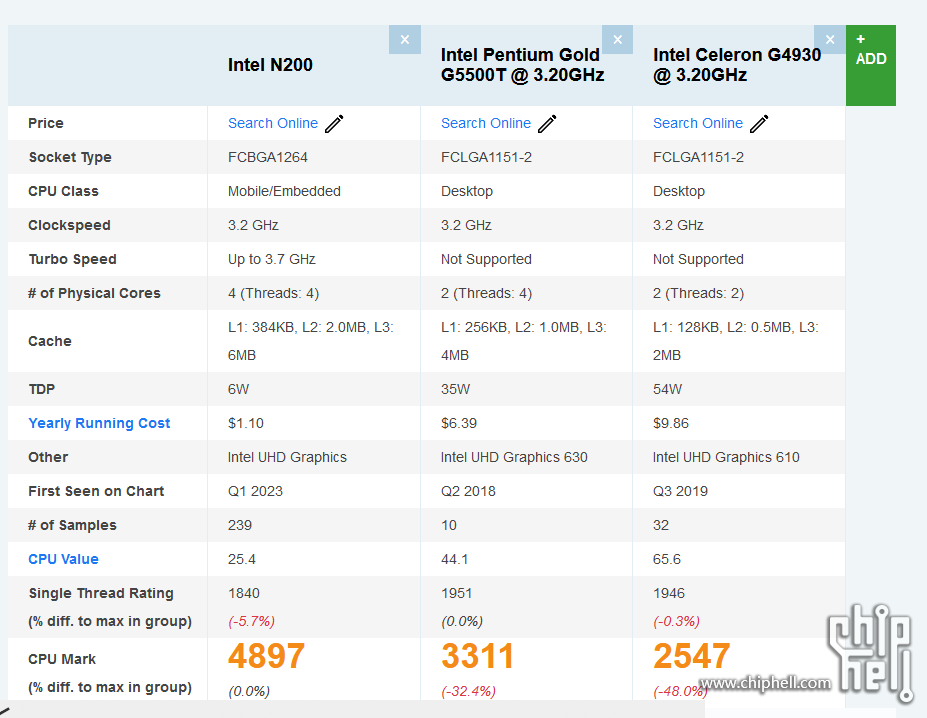Click the CPU Mark row label
This screenshot has height=718, width=927.
(62, 659)
